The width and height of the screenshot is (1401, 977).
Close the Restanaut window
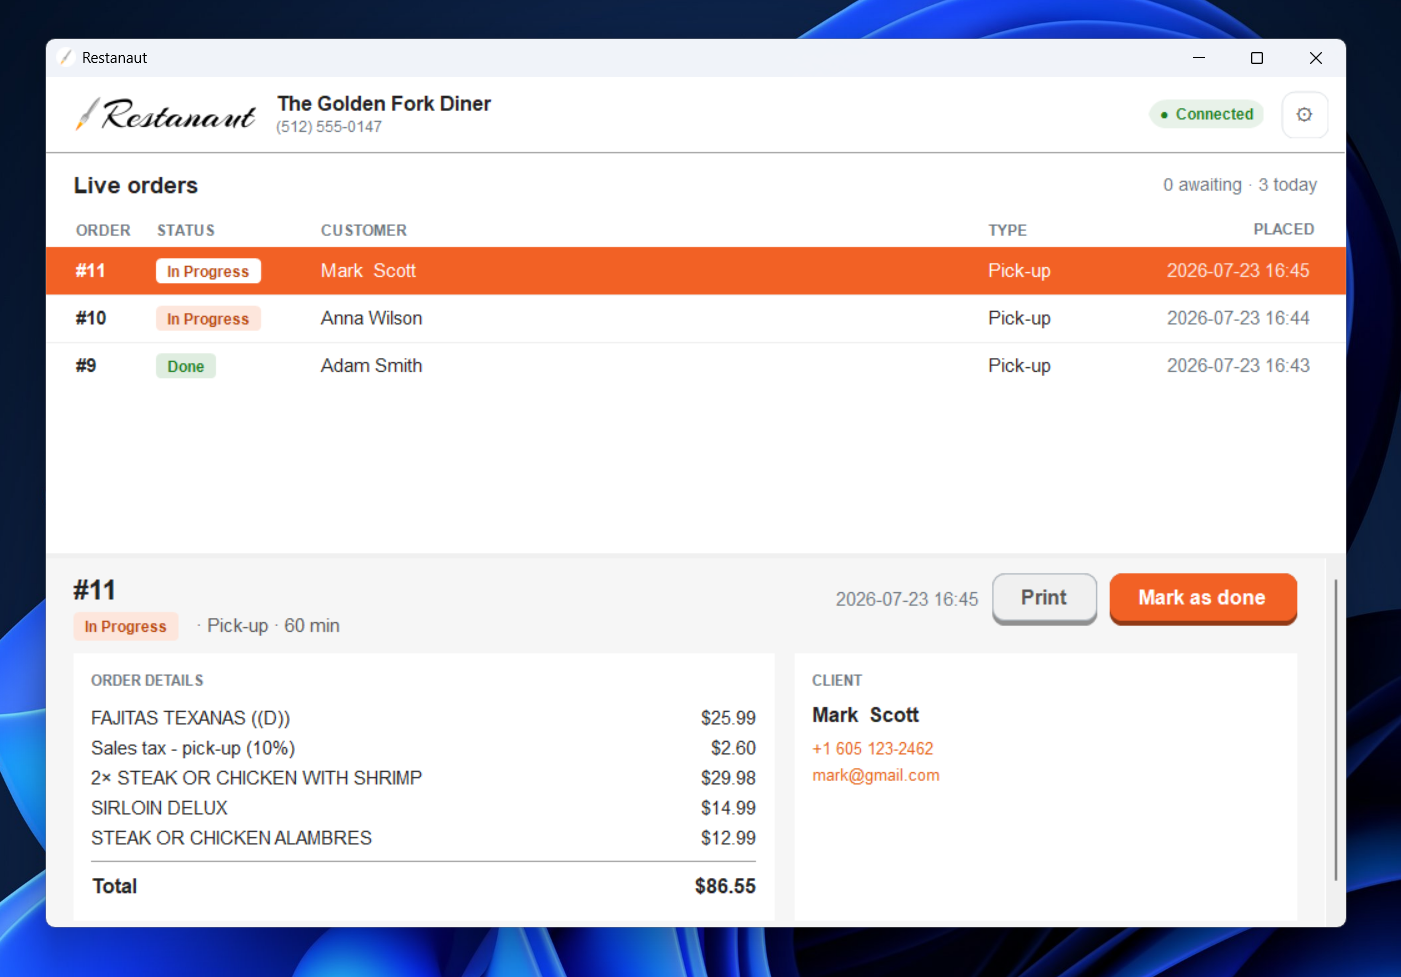pos(1316,58)
